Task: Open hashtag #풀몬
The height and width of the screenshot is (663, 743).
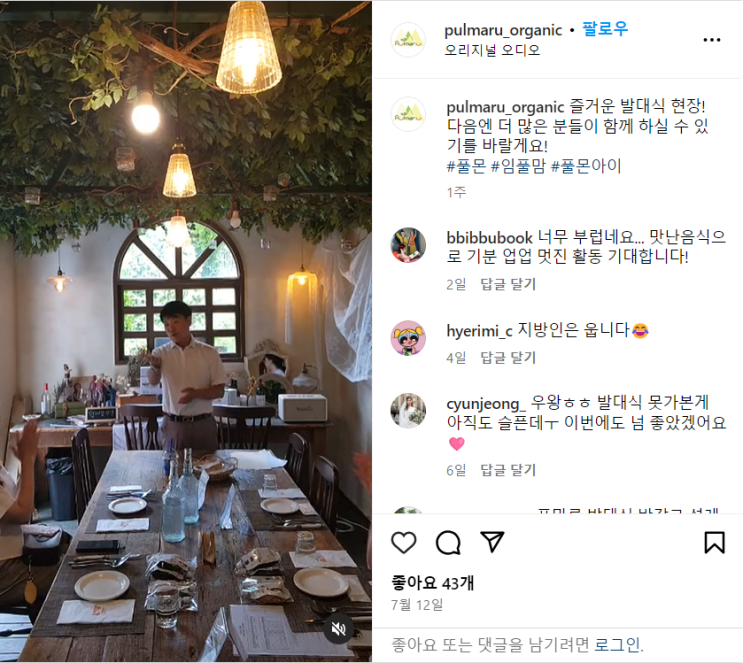Action: [x=467, y=166]
